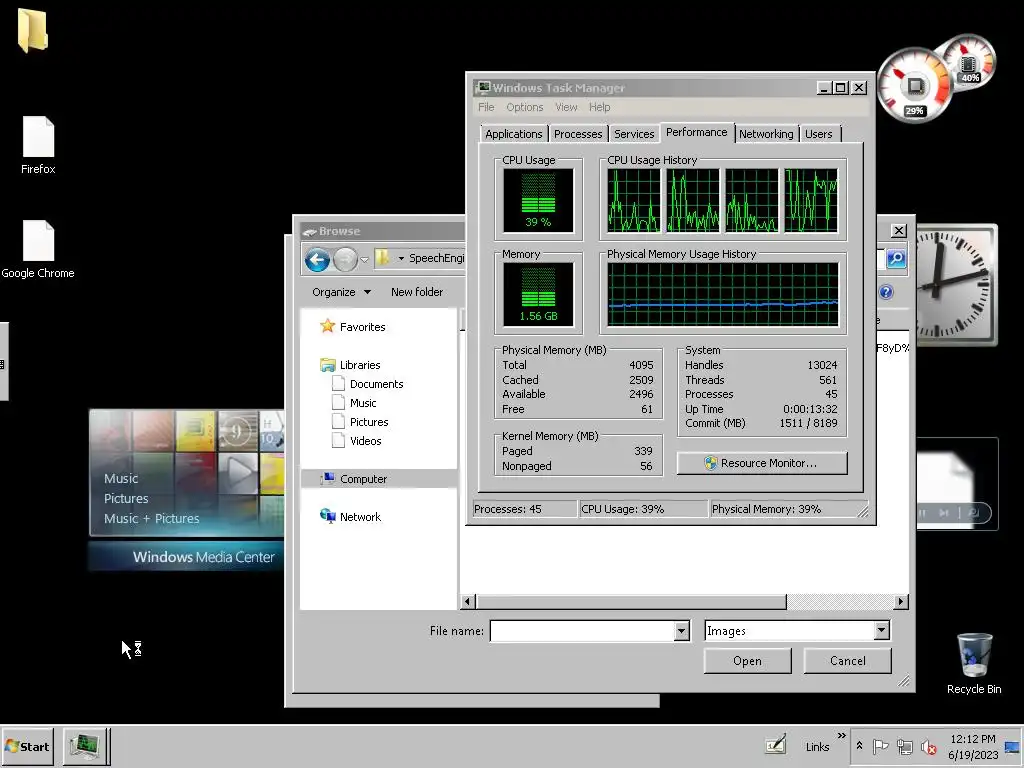
Task: Open the View menu in Task Manager
Action: coord(566,107)
